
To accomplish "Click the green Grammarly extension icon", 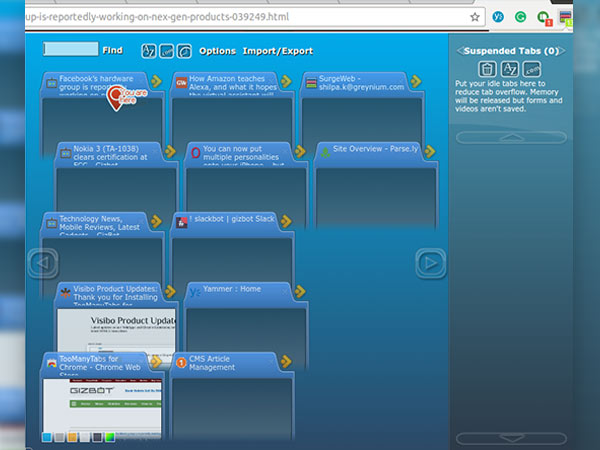I will click(x=521, y=17).
